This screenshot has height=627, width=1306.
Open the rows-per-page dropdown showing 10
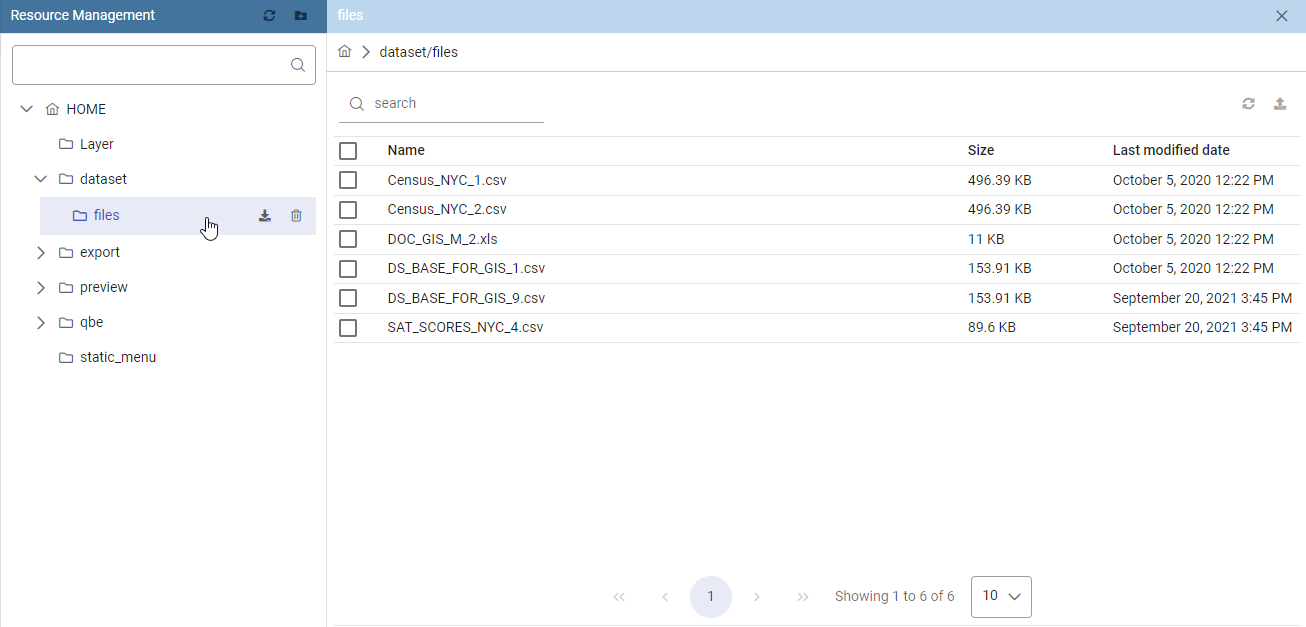point(1001,596)
